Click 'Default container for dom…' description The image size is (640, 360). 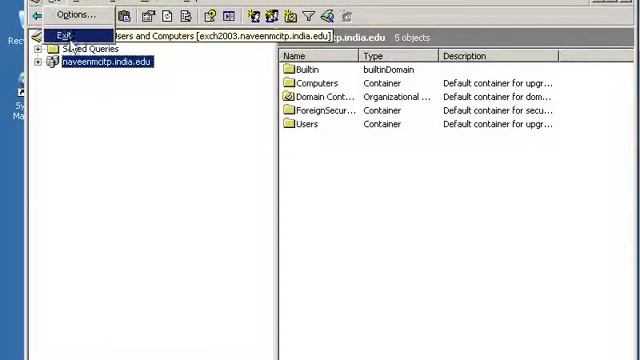coord(497,97)
